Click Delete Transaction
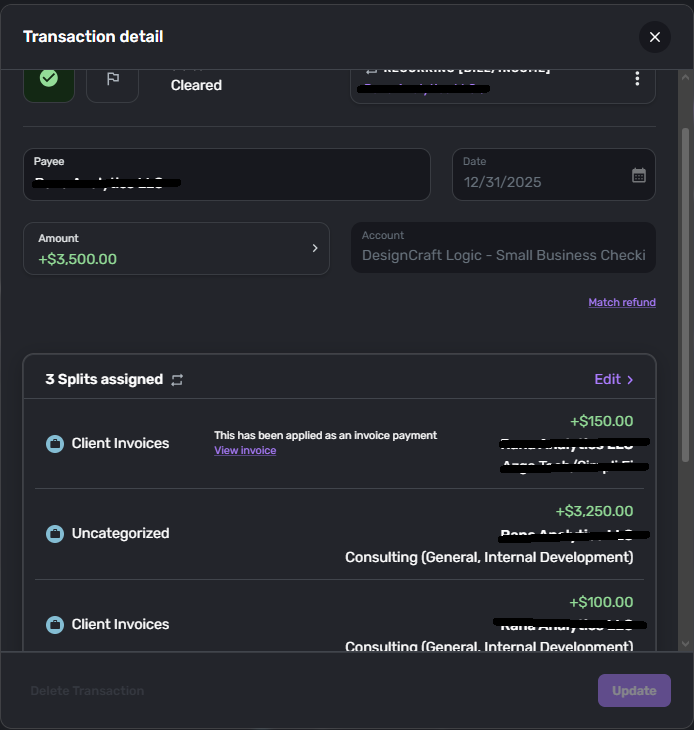This screenshot has width=694, height=730. [87, 691]
